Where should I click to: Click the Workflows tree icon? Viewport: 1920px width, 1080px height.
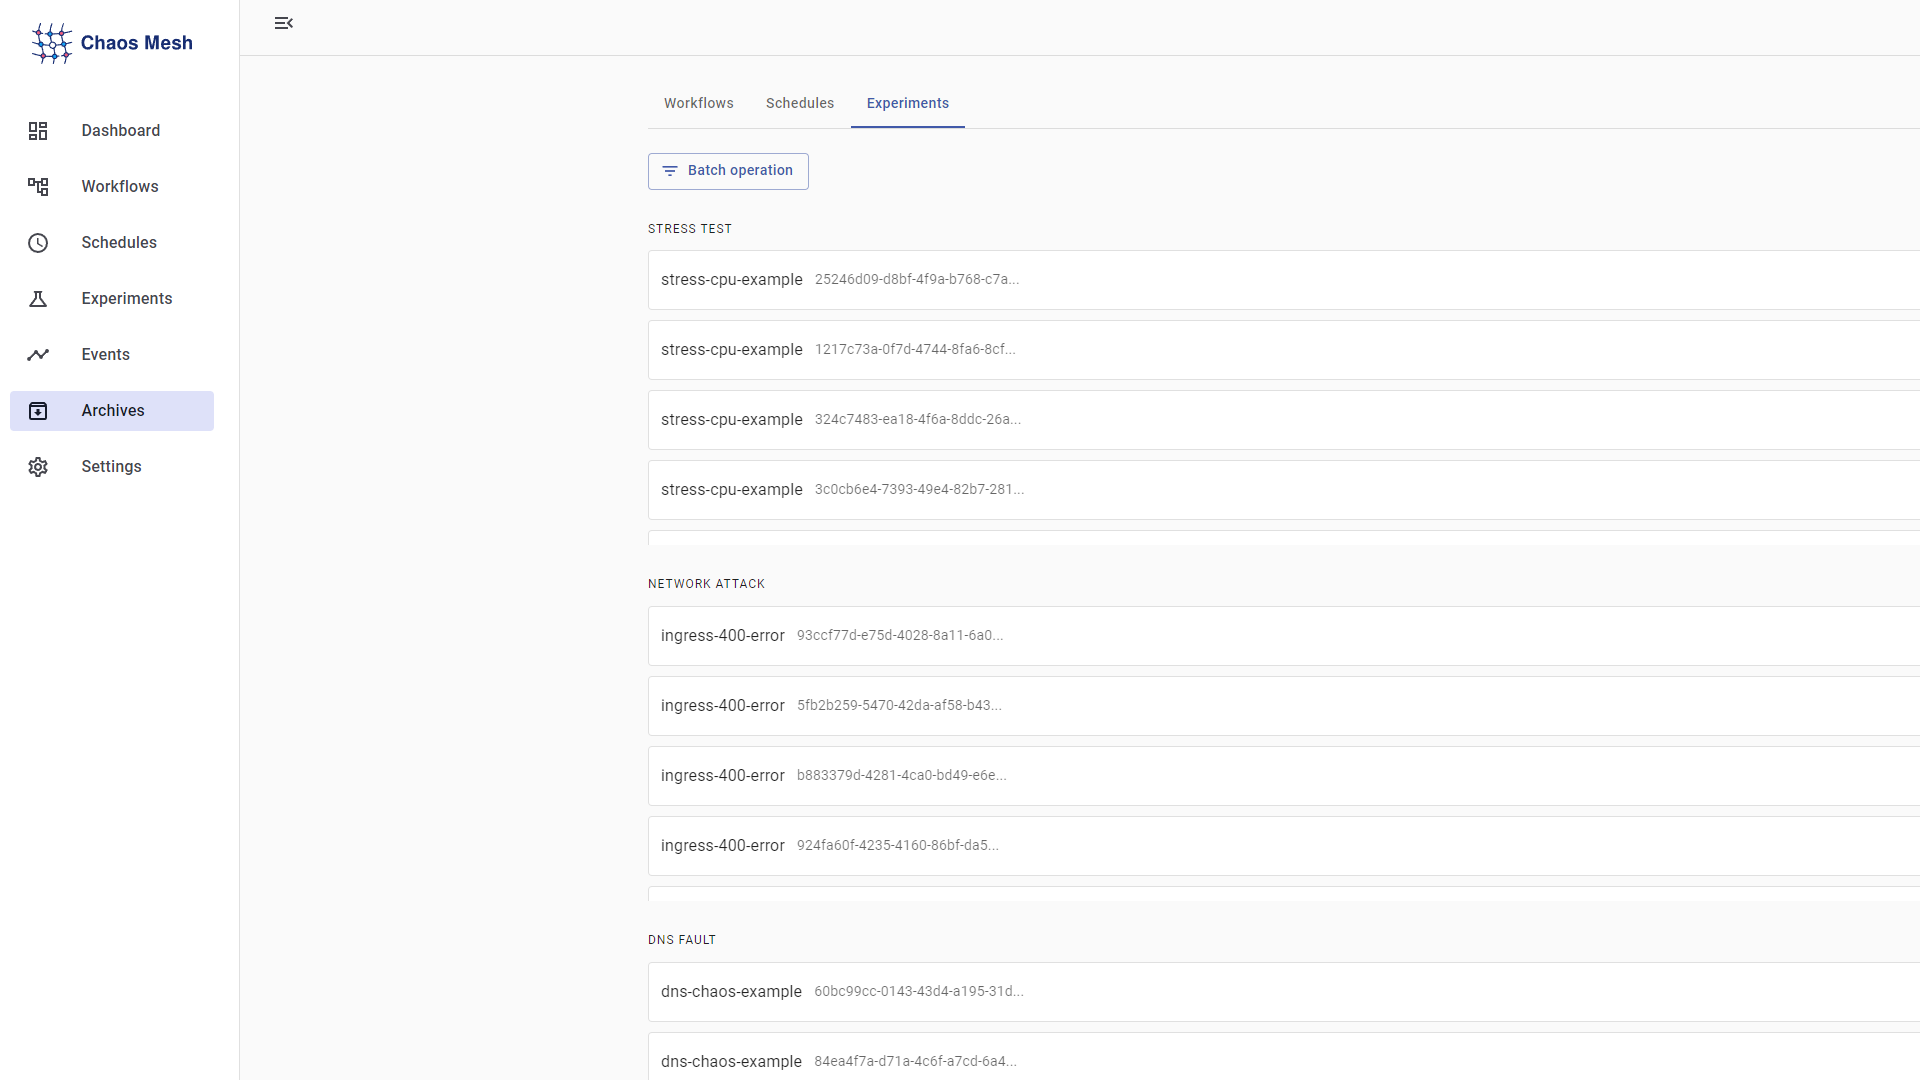(x=38, y=187)
